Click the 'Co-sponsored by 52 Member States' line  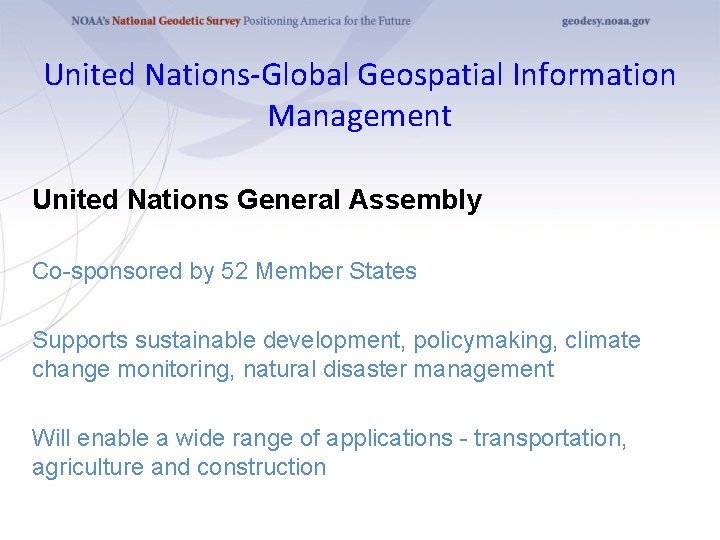(224, 271)
